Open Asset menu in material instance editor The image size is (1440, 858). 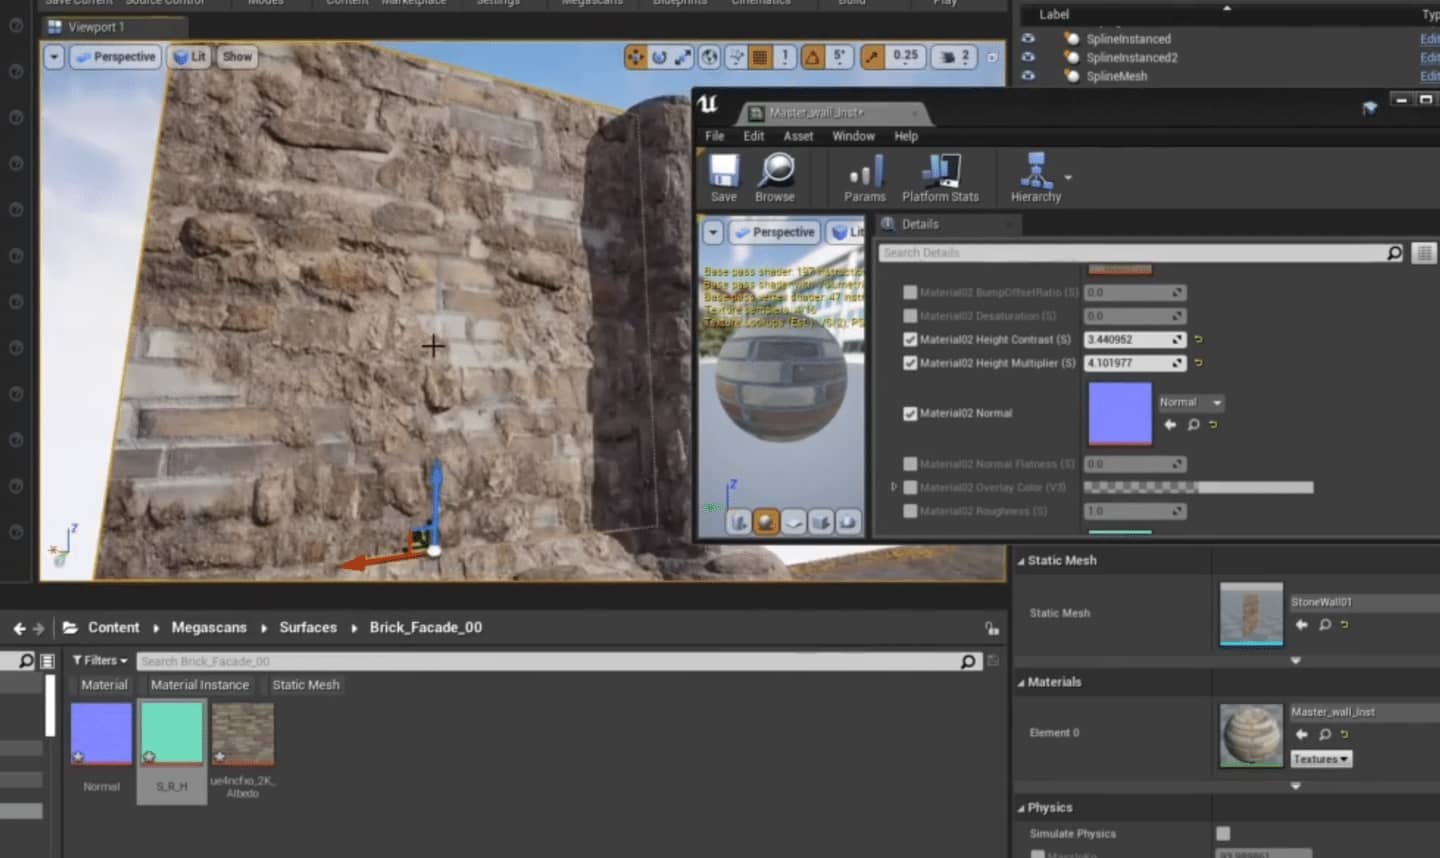pyautogui.click(x=798, y=136)
